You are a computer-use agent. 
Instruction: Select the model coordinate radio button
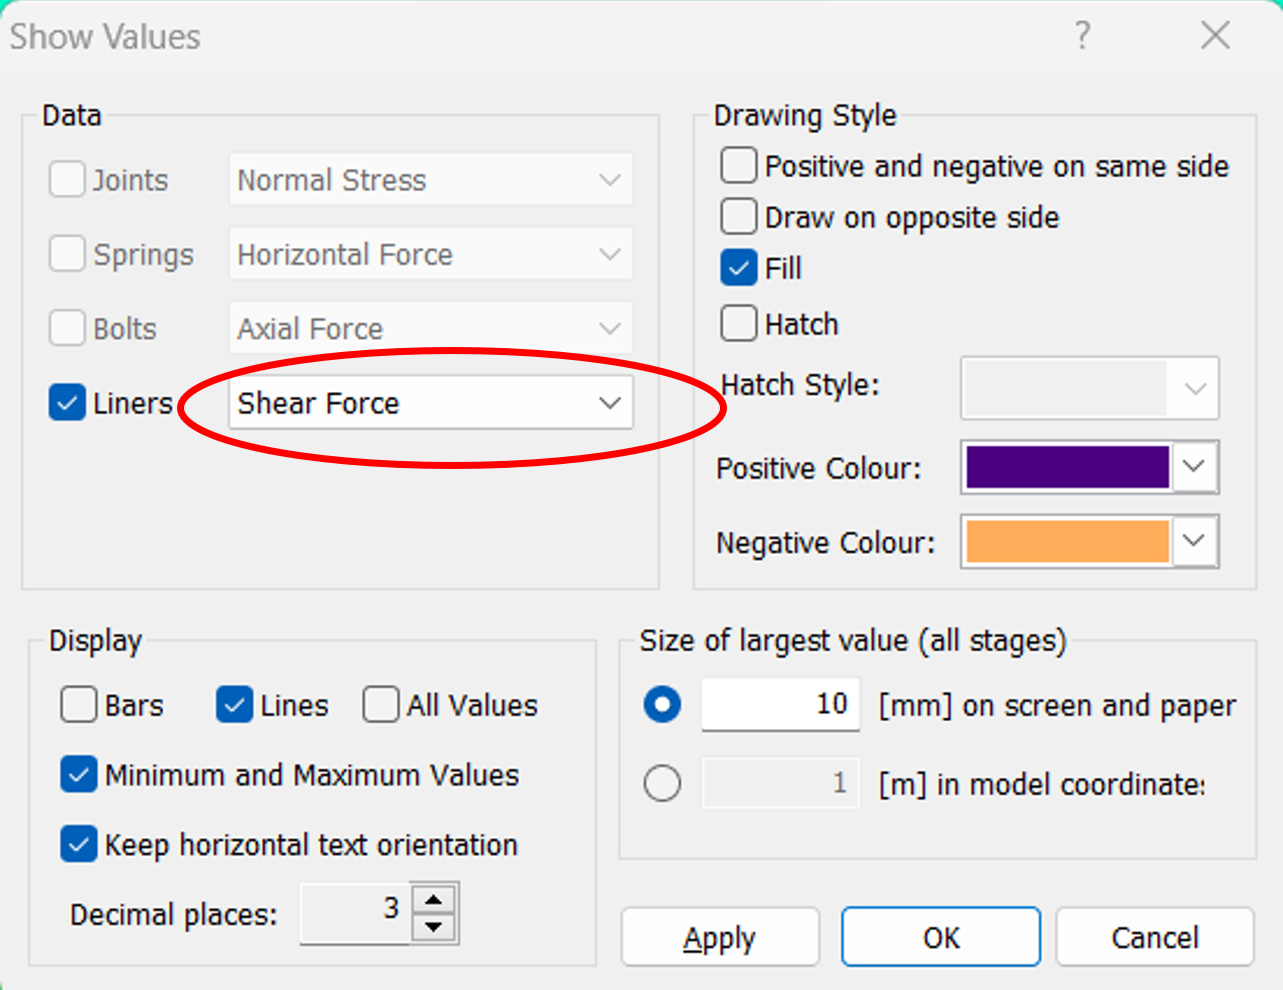coord(662,783)
